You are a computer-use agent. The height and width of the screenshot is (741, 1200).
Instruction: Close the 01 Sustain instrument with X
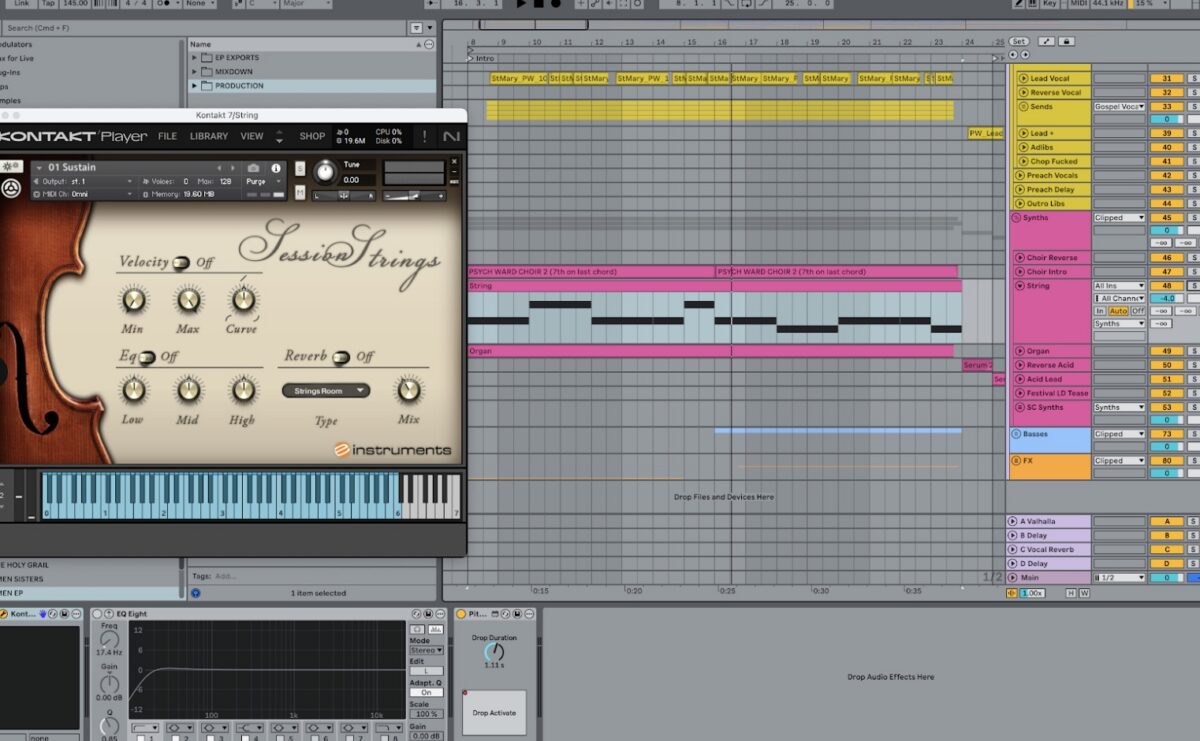point(454,161)
